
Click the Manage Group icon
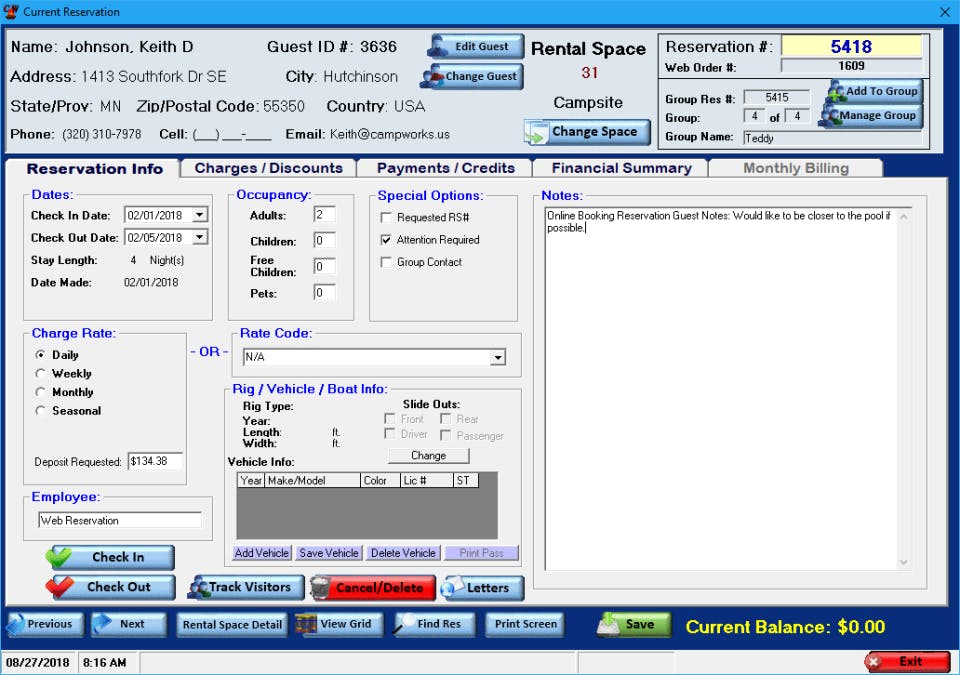coord(829,116)
